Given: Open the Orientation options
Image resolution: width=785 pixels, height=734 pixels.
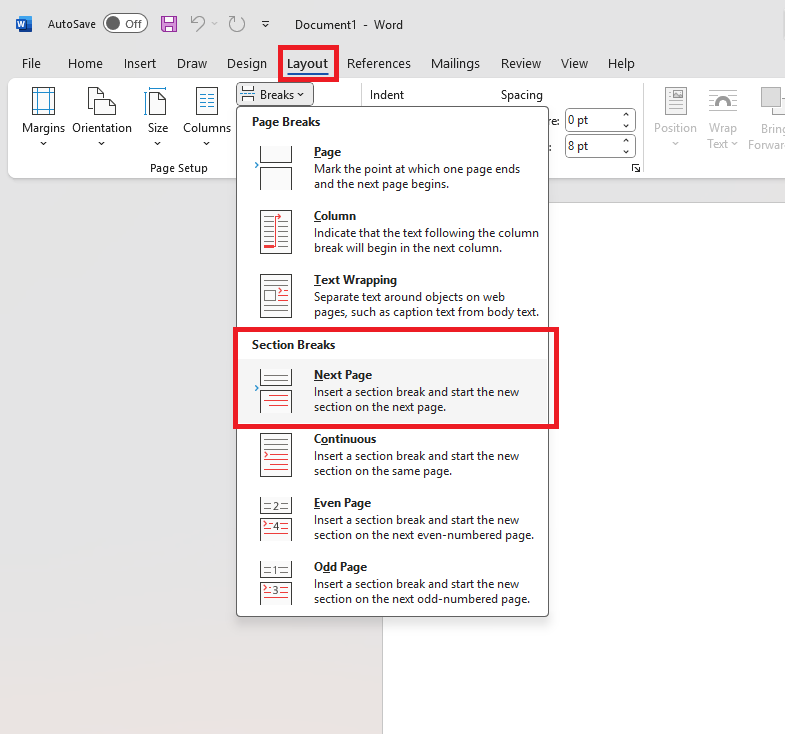Looking at the screenshot, I should [x=102, y=117].
